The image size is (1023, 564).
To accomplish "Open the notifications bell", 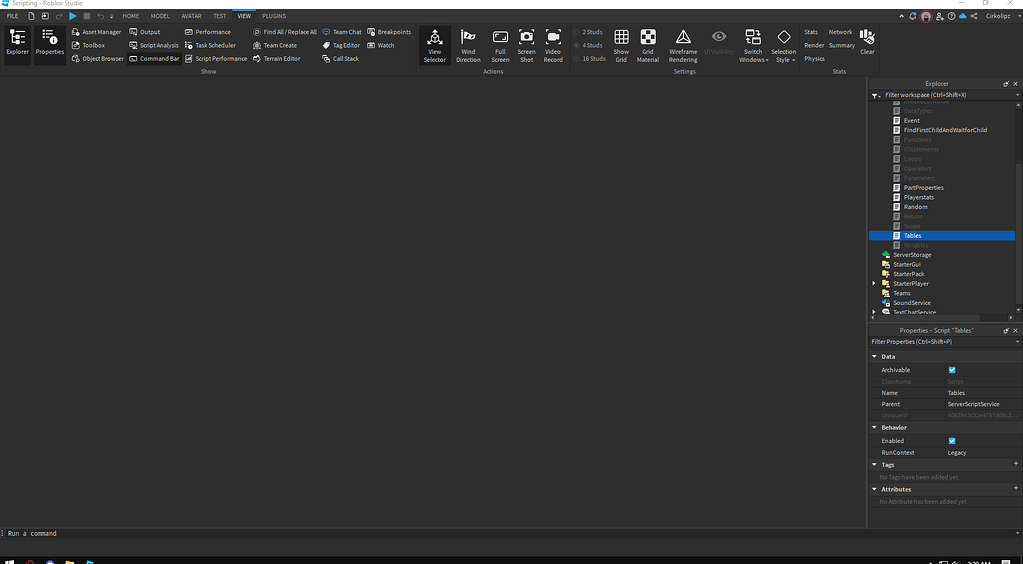I will 912,16.
